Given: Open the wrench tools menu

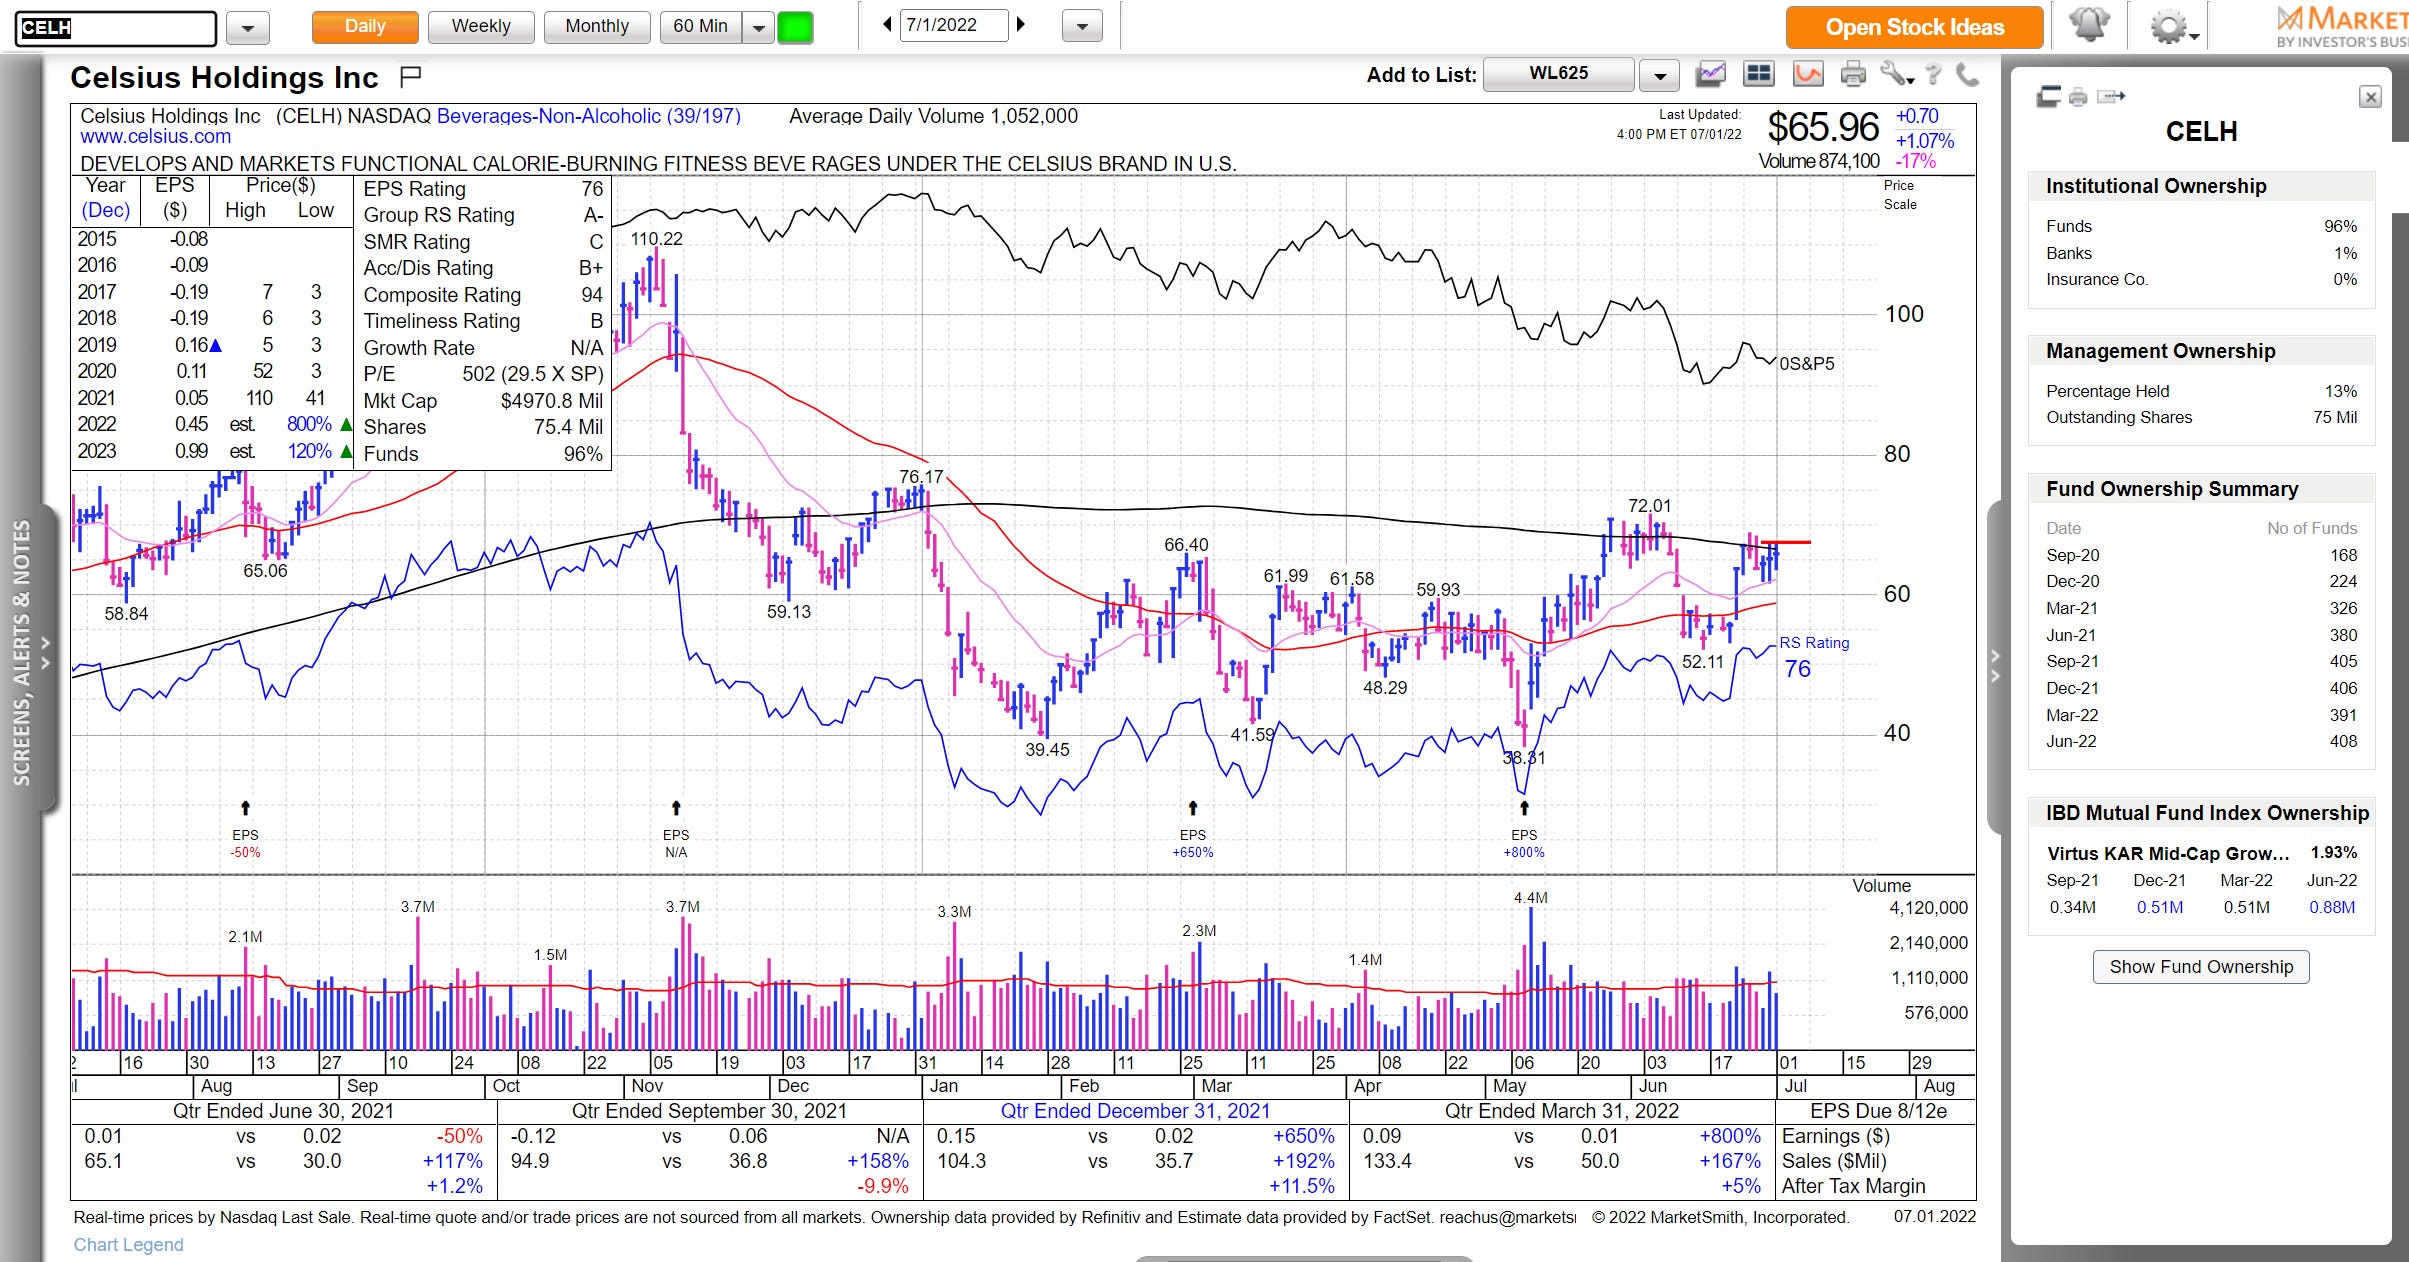Looking at the screenshot, I should click(x=1895, y=74).
